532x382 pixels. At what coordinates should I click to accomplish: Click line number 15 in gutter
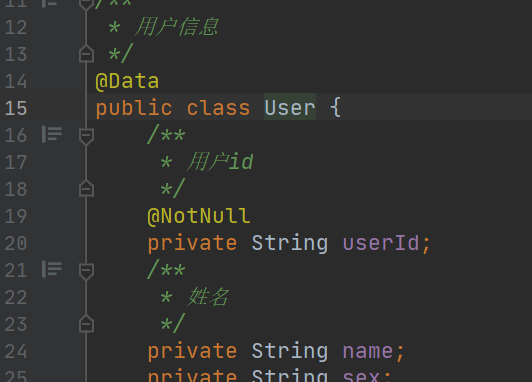point(16,108)
